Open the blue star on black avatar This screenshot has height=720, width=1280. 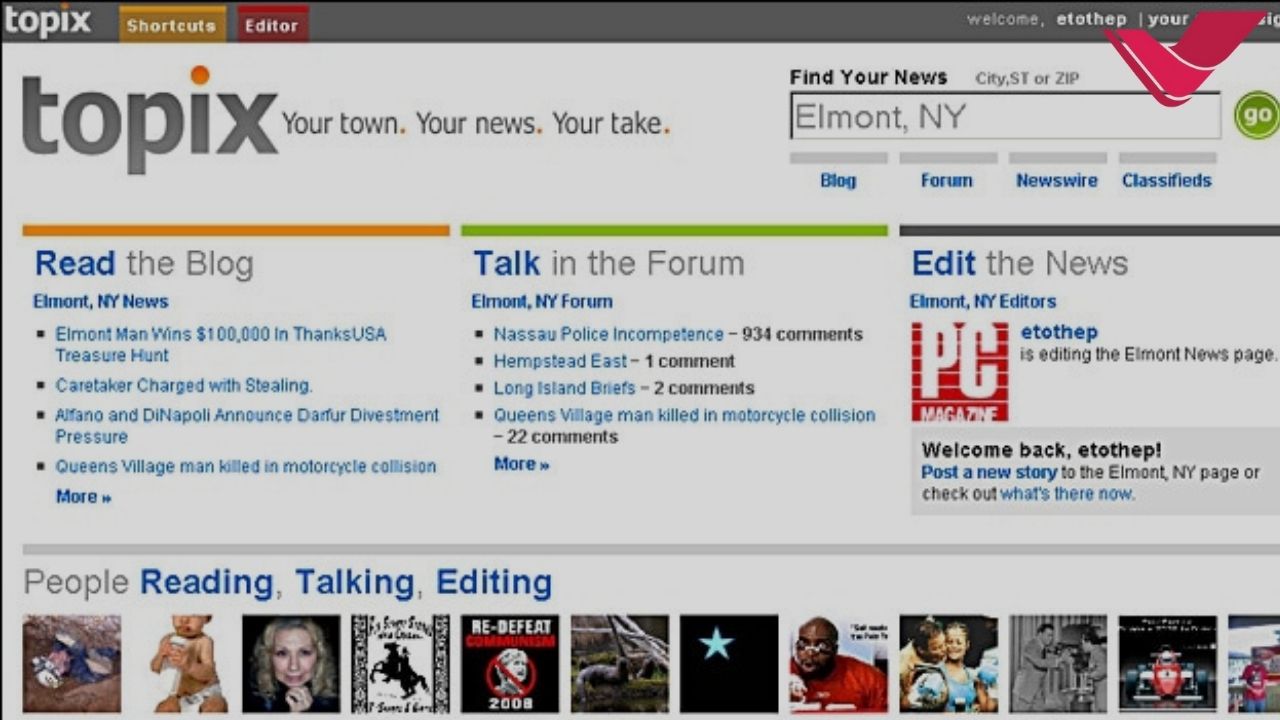pyautogui.click(x=729, y=664)
